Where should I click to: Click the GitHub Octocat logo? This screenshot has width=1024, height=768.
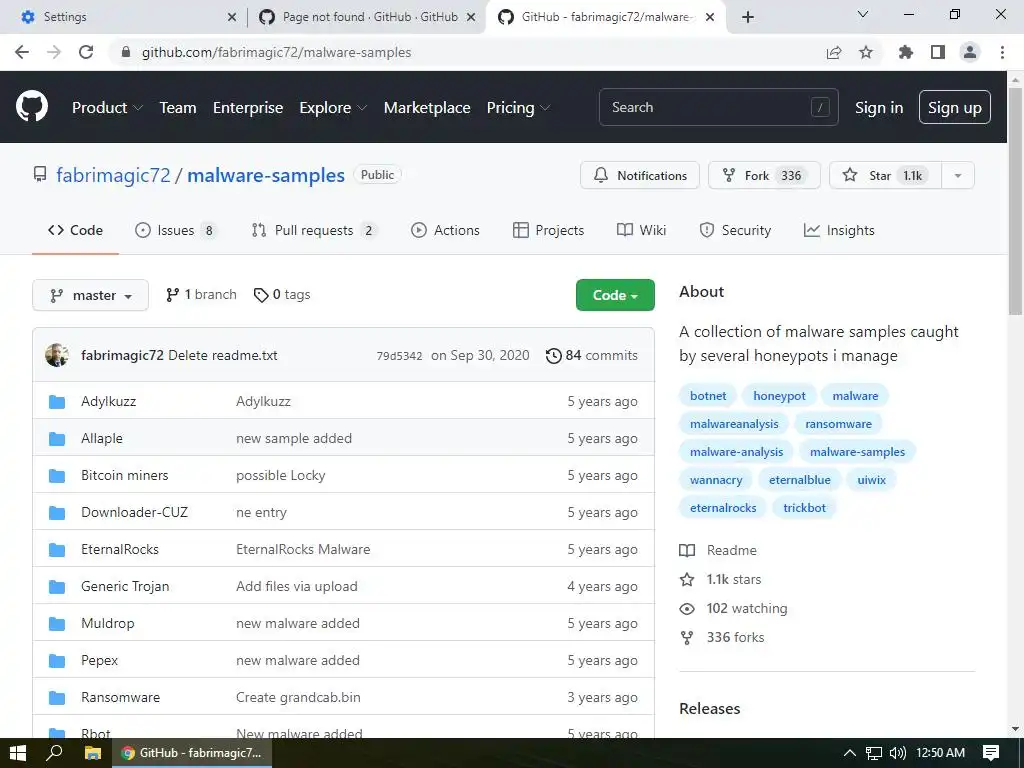coord(31,107)
